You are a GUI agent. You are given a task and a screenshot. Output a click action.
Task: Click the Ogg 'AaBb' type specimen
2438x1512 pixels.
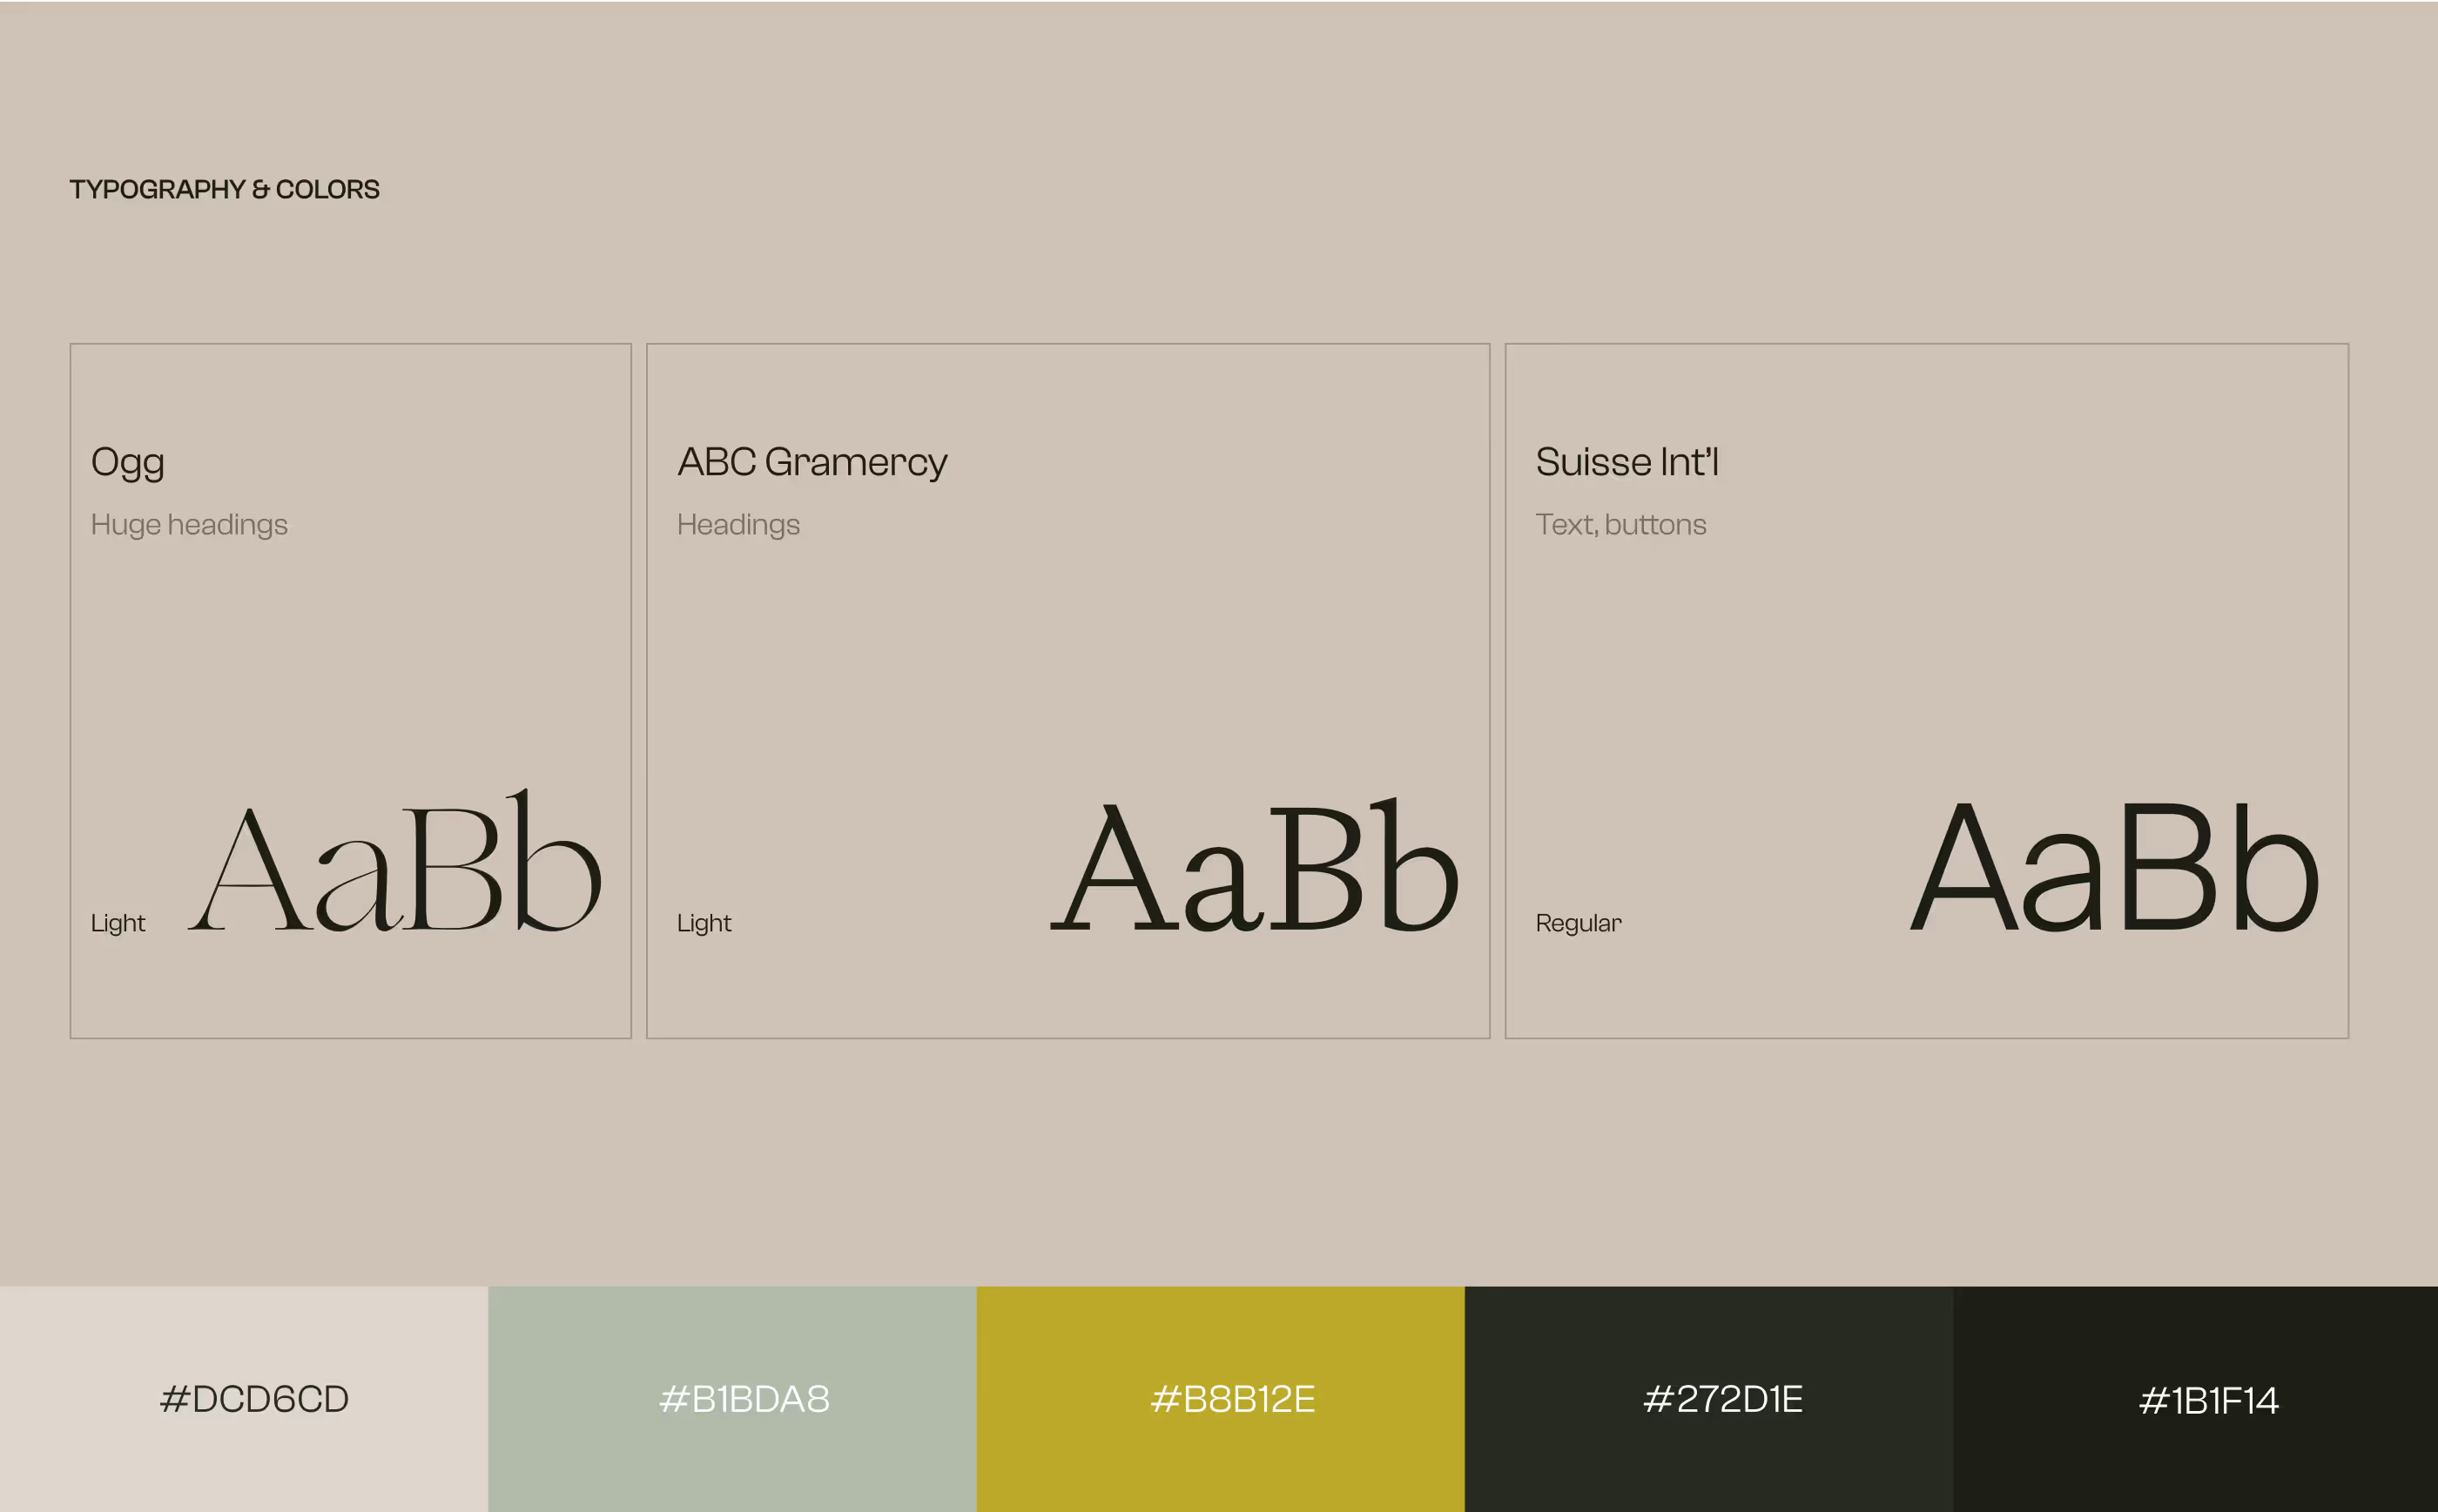(x=395, y=861)
